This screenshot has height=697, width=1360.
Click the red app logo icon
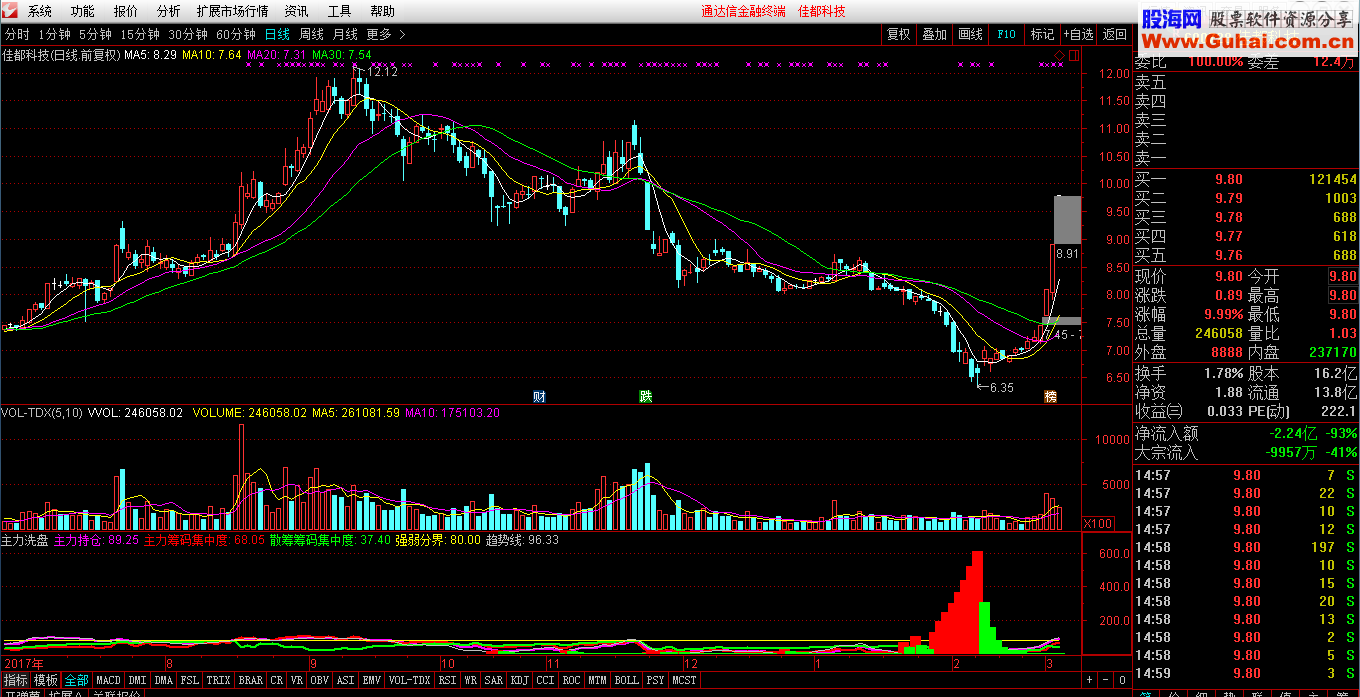coord(11,11)
